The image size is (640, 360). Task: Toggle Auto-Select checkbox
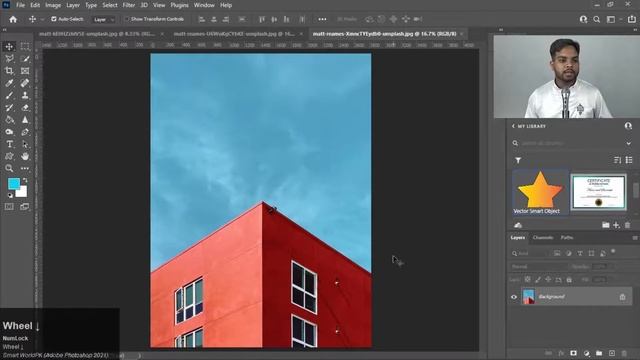tap(53, 19)
